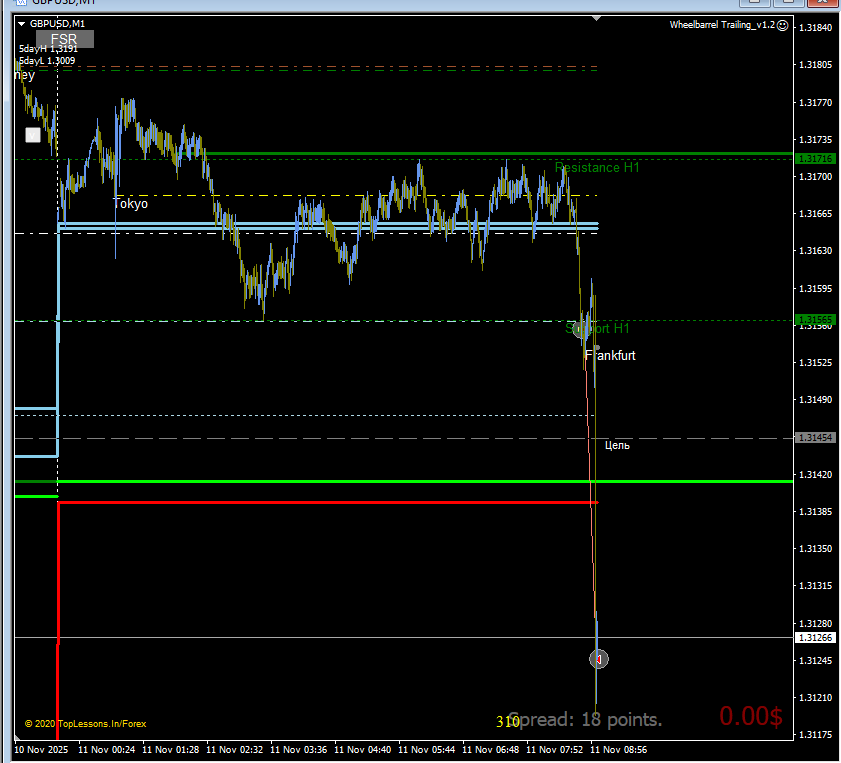
Task: Click the red '0.00$' profit value
Action: (x=751, y=716)
